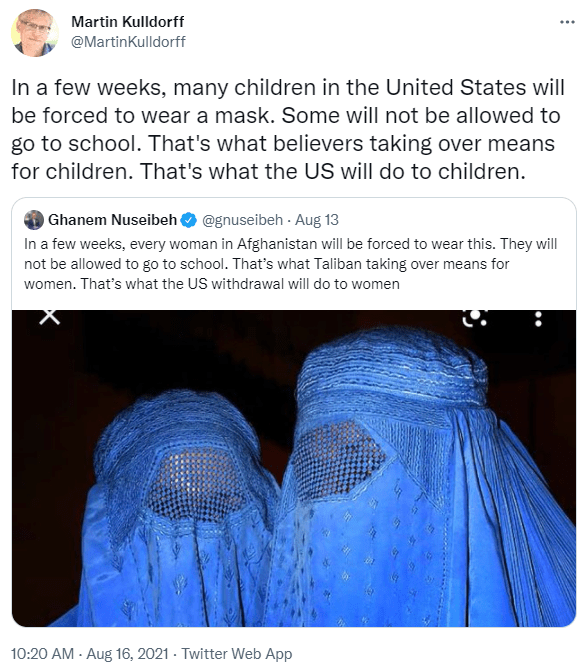The width and height of the screenshot is (587, 672).
Task: Click the right blue burqa figure in the photo
Action: (424, 478)
